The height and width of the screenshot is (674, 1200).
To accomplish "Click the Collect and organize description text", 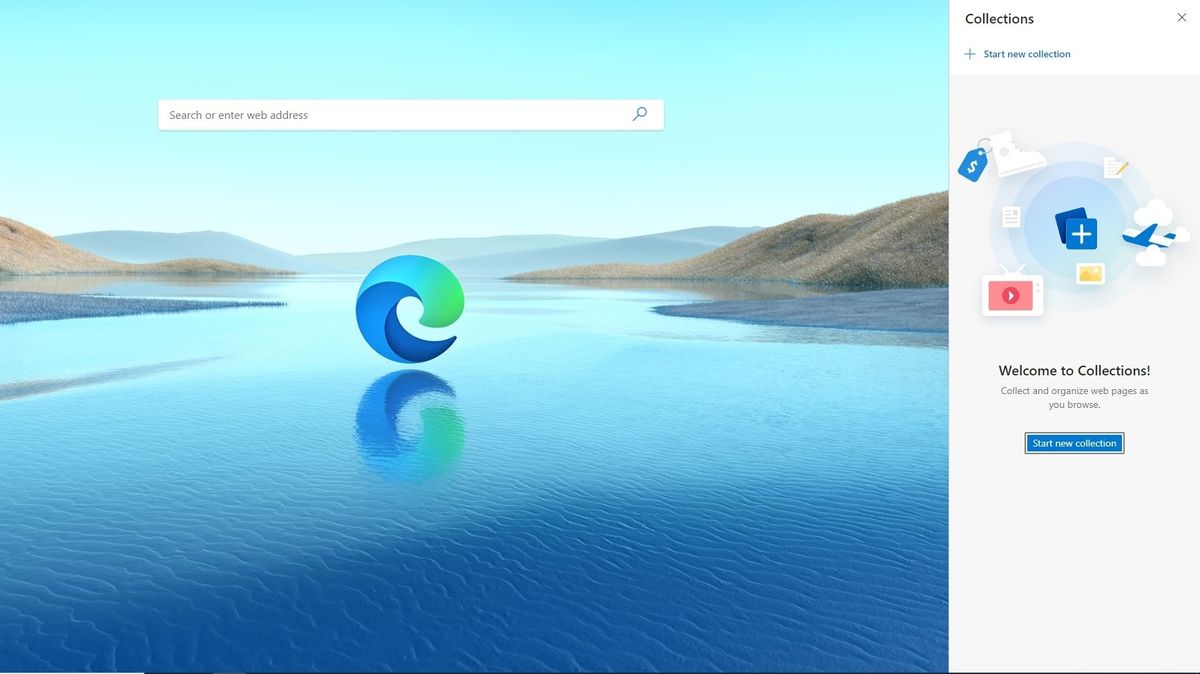I will point(1074,397).
